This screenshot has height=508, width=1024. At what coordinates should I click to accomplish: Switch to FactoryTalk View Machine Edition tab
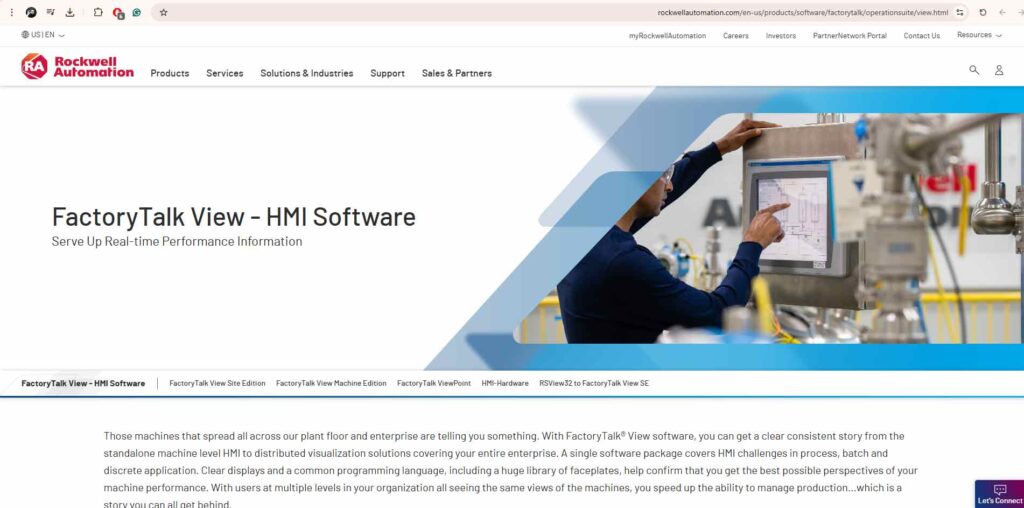click(x=331, y=383)
